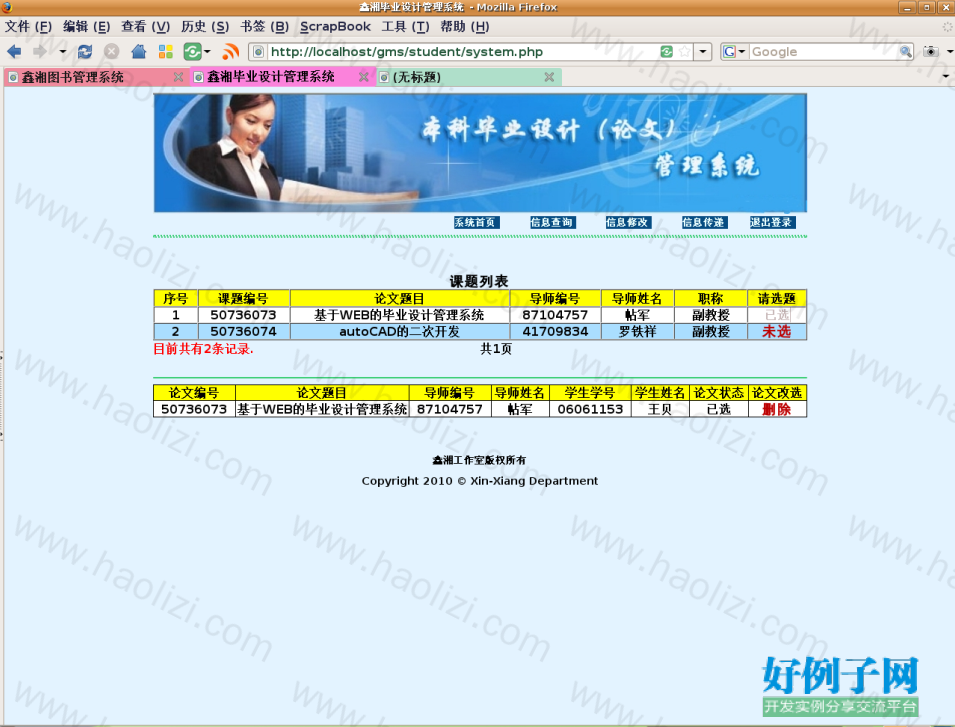Viewport: 955px width, 727px height.
Task: Open the 编辑 (E) menu
Action: point(86,27)
